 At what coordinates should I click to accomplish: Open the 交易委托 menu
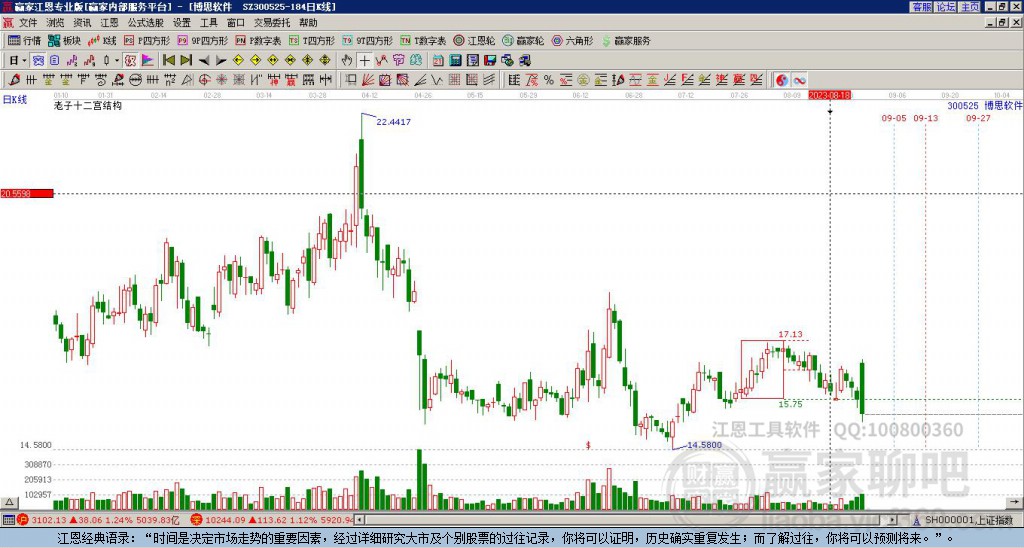point(272,23)
